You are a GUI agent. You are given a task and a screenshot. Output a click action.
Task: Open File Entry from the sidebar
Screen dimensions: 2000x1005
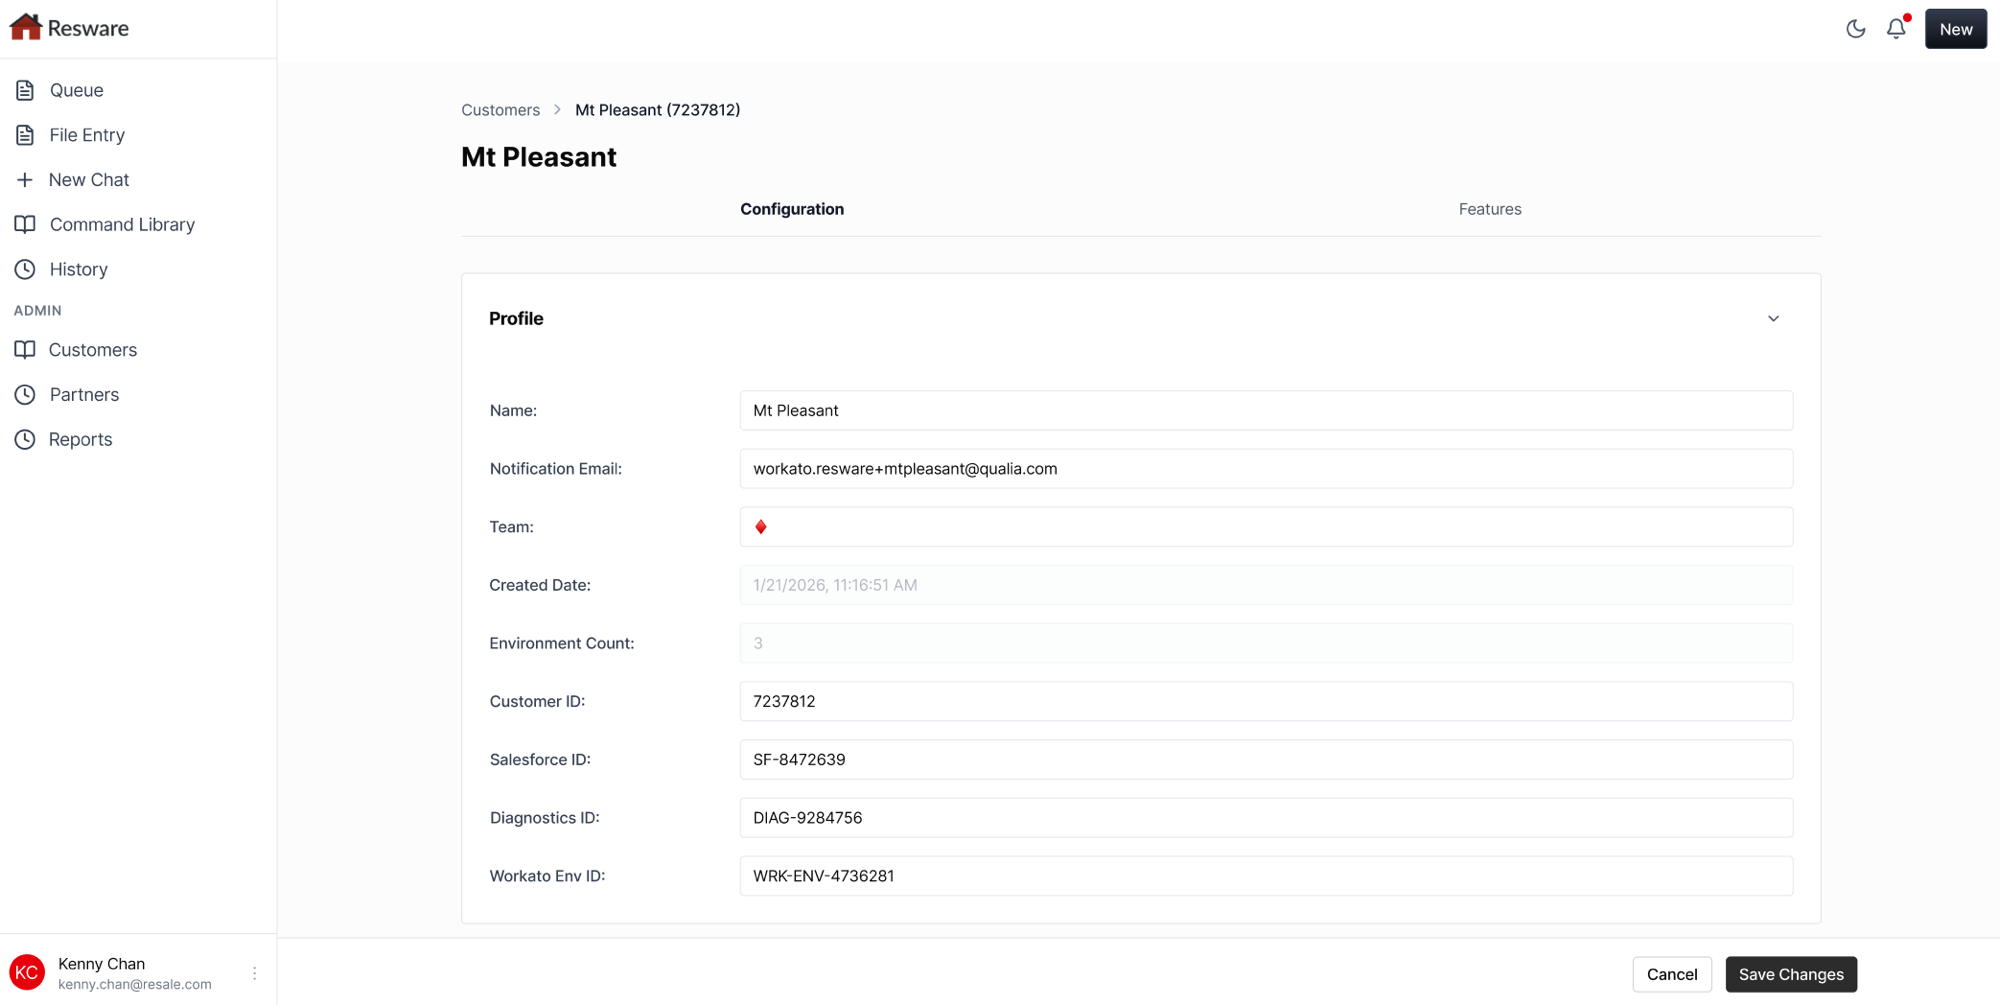[87, 135]
